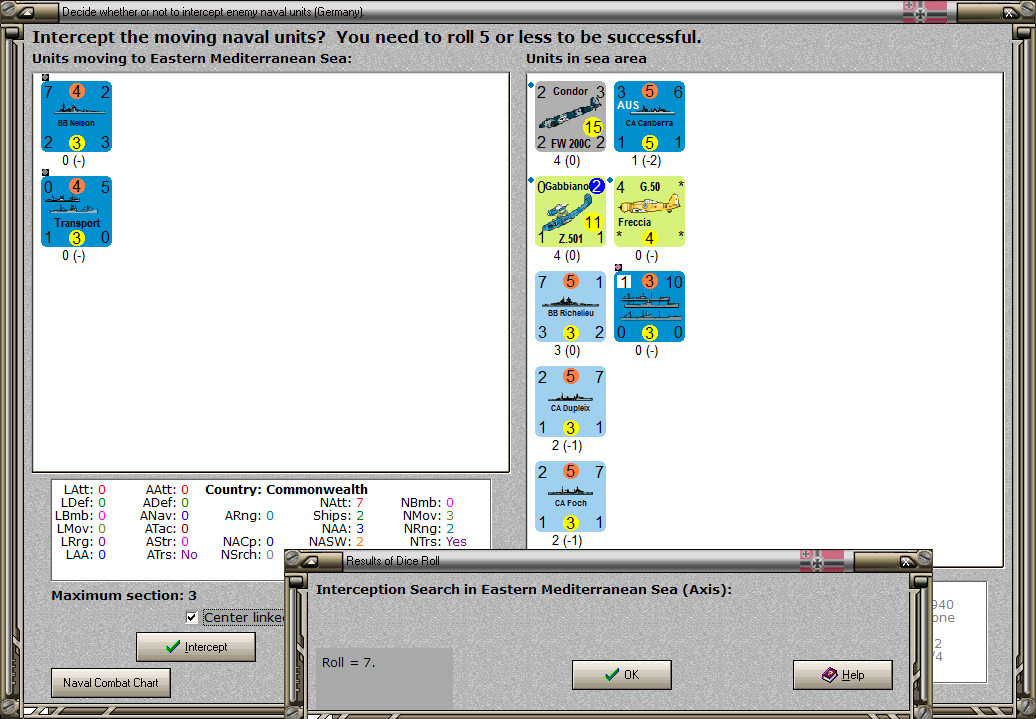The width and height of the screenshot is (1036, 719).
Task: Click the Intercept button
Action: coord(196,647)
